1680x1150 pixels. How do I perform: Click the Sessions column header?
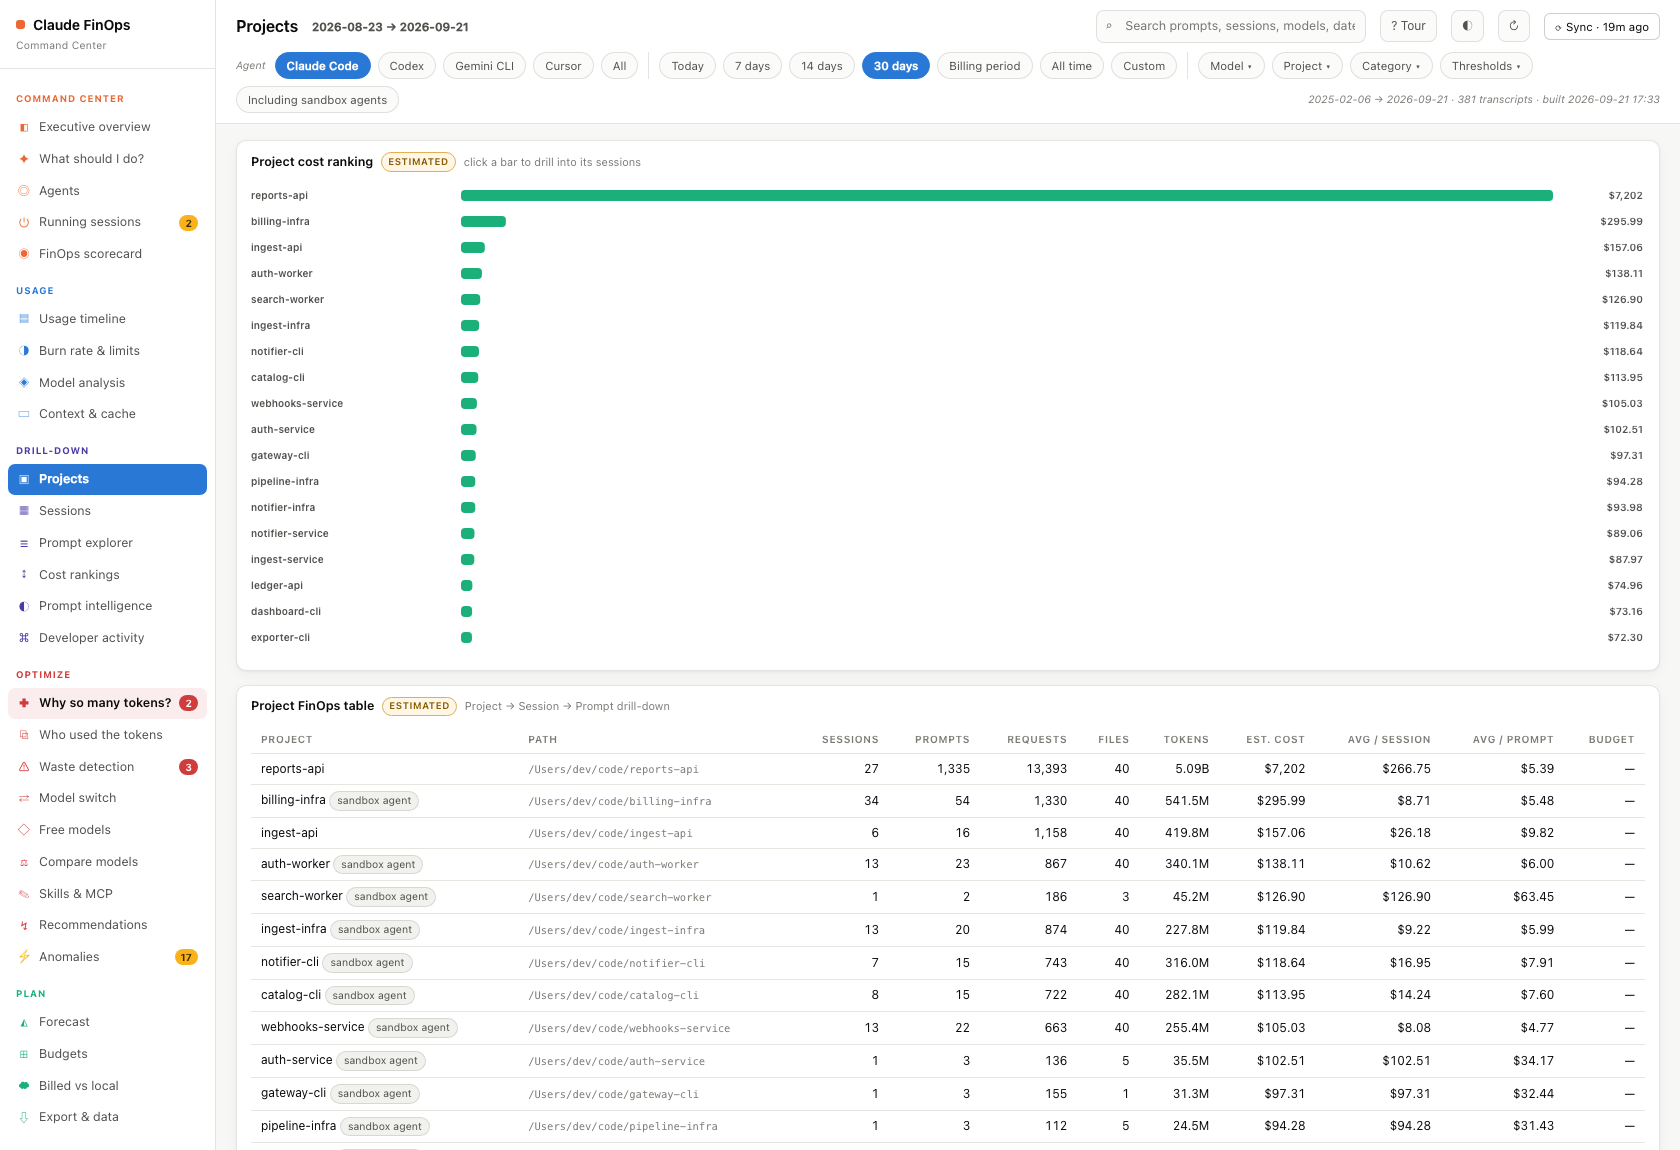850,740
